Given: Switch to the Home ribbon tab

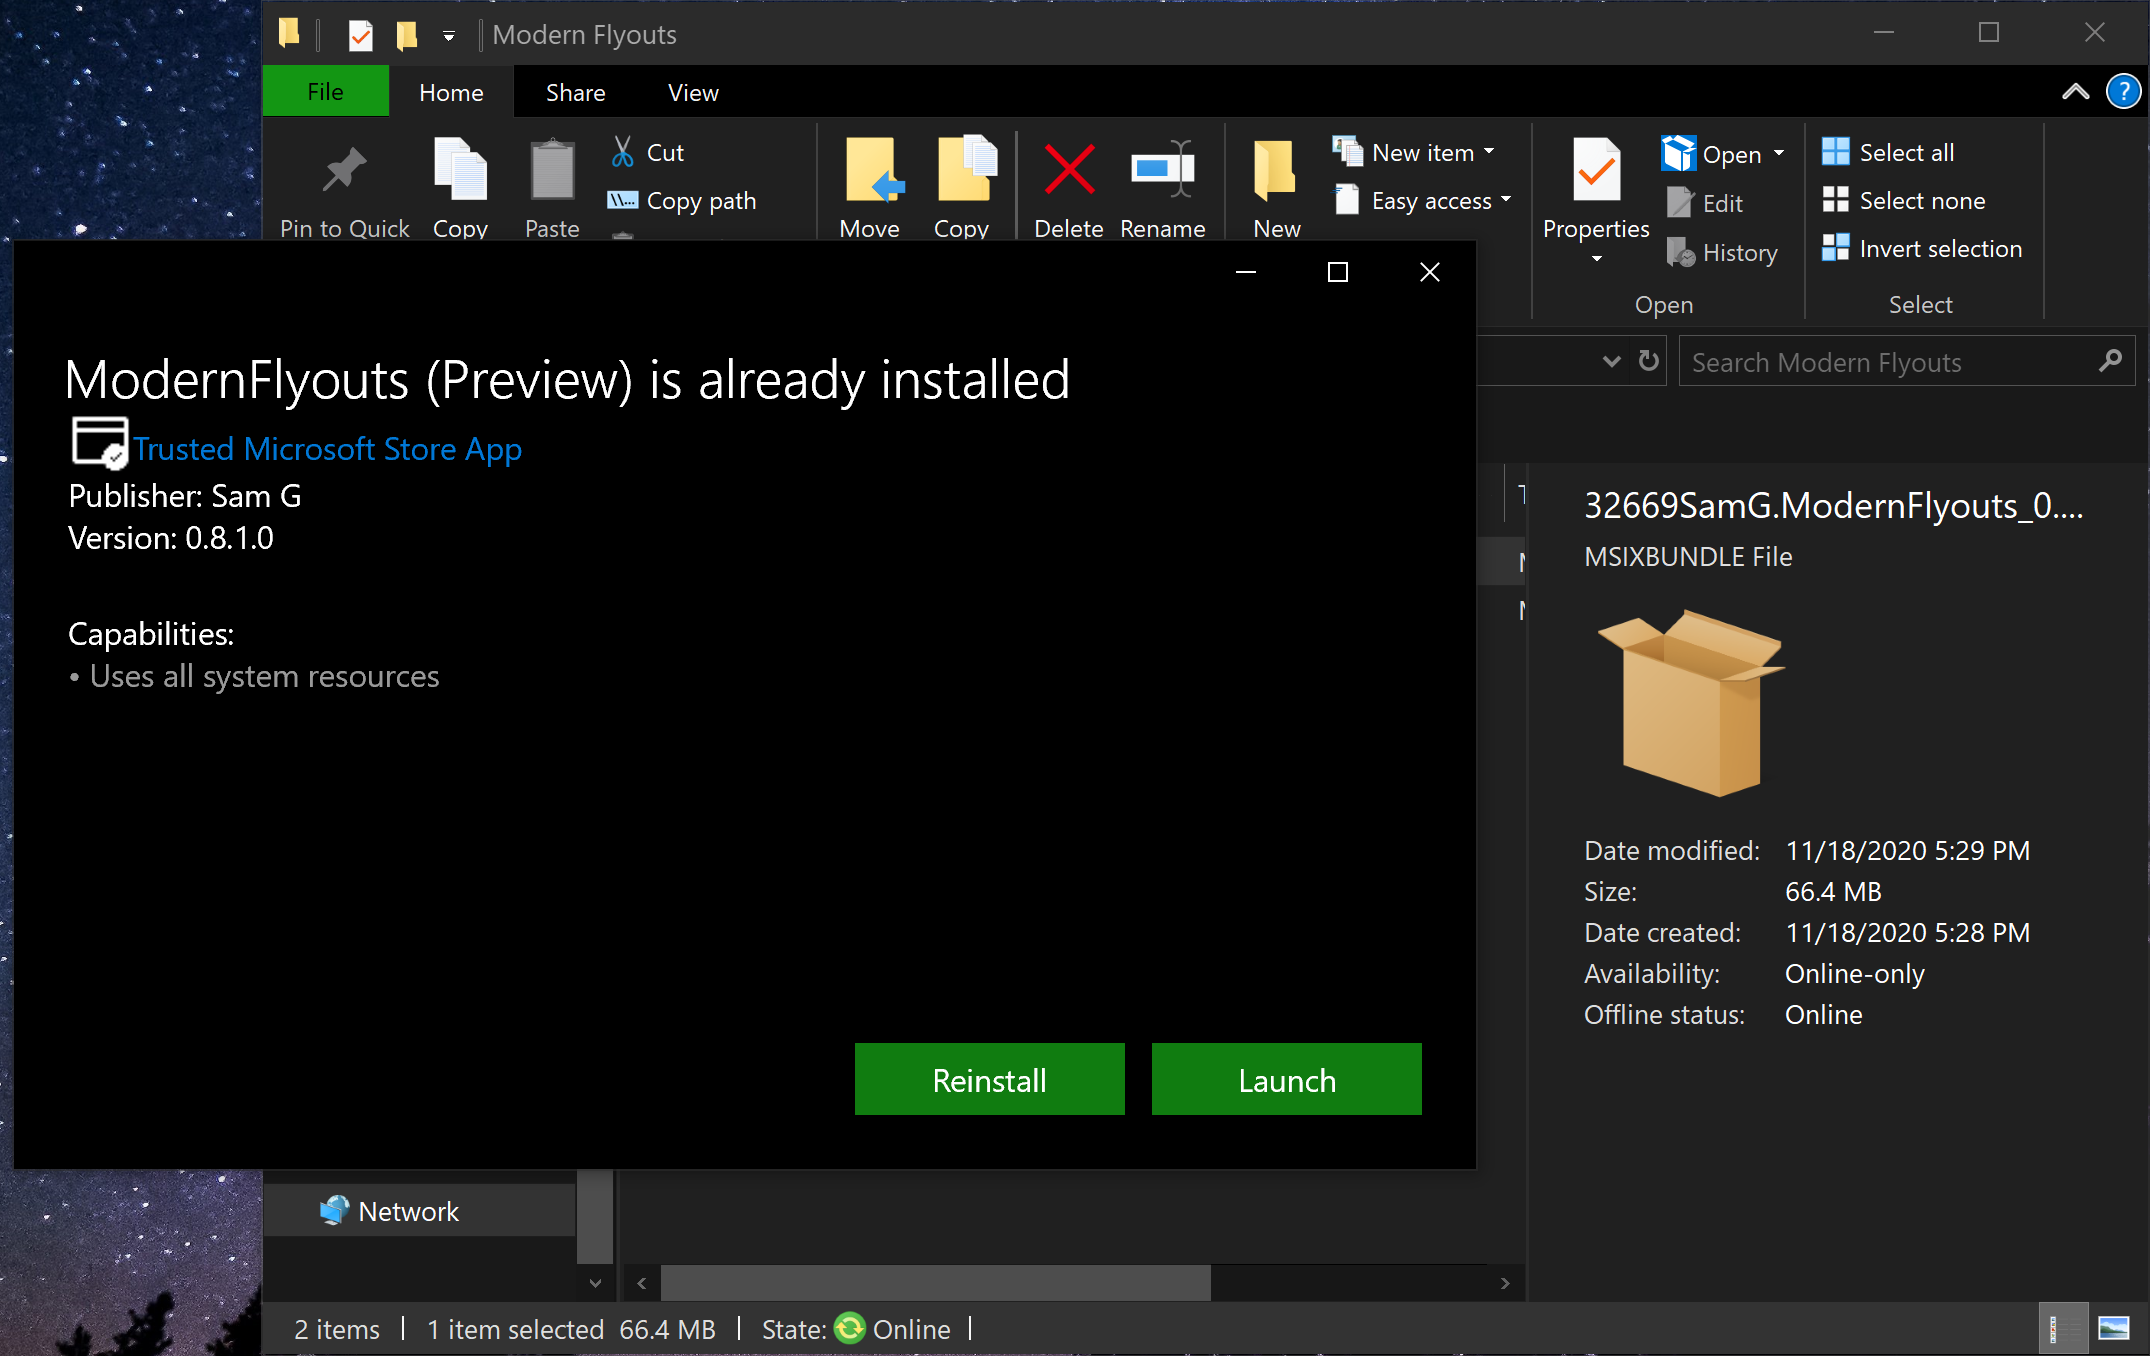Looking at the screenshot, I should coord(451,92).
